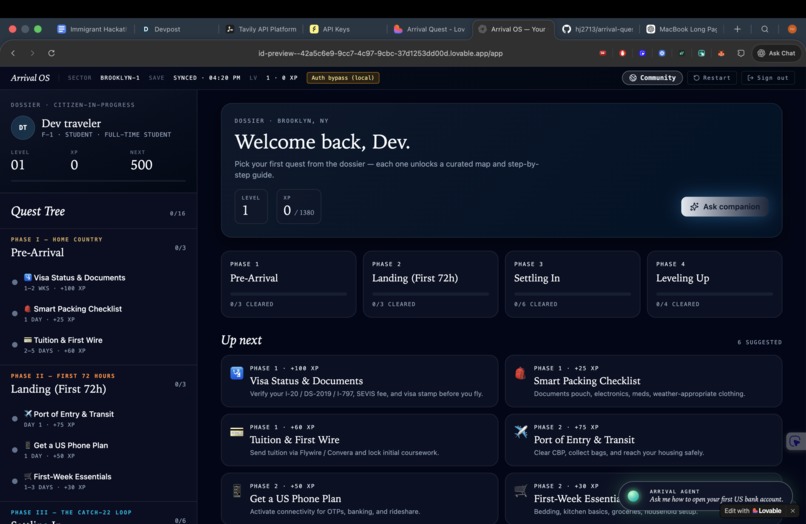Click the Community button

click(652, 78)
